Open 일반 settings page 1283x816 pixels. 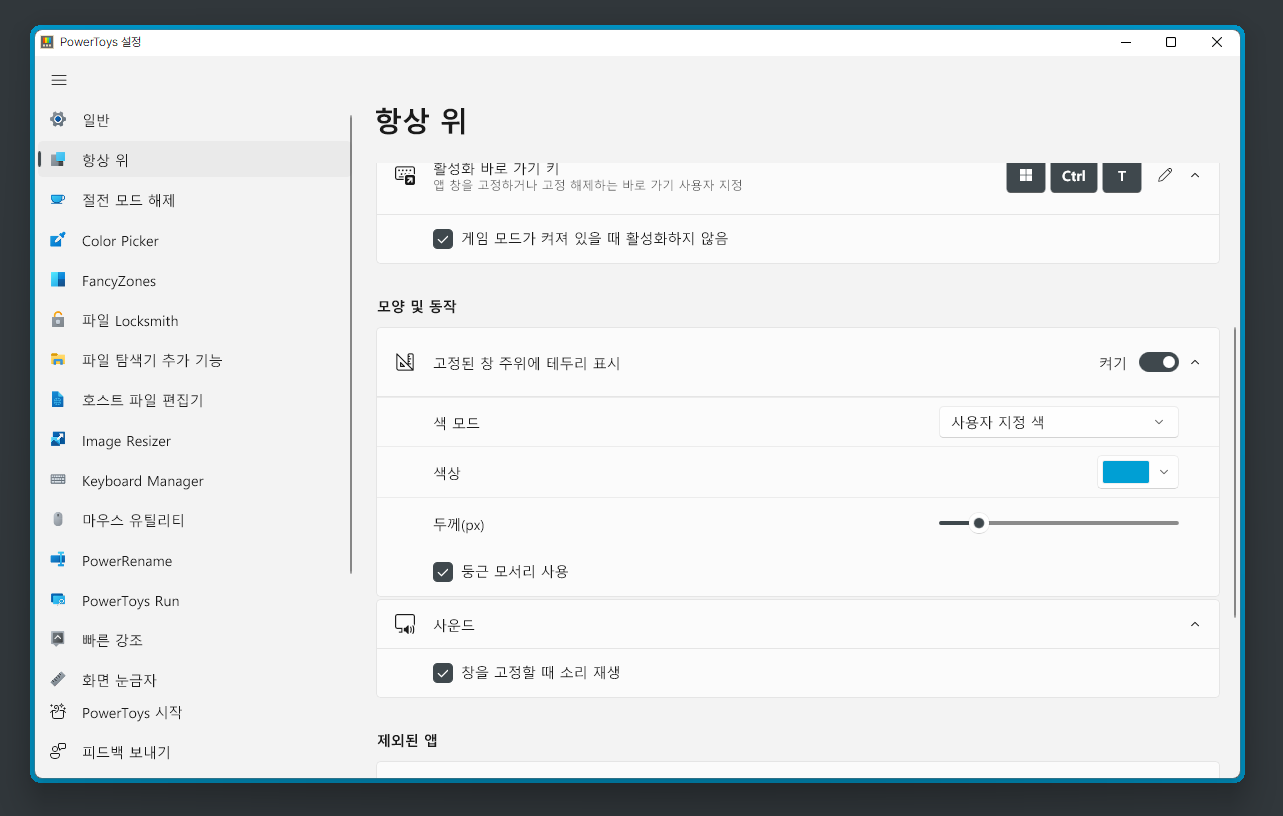pos(193,120)
